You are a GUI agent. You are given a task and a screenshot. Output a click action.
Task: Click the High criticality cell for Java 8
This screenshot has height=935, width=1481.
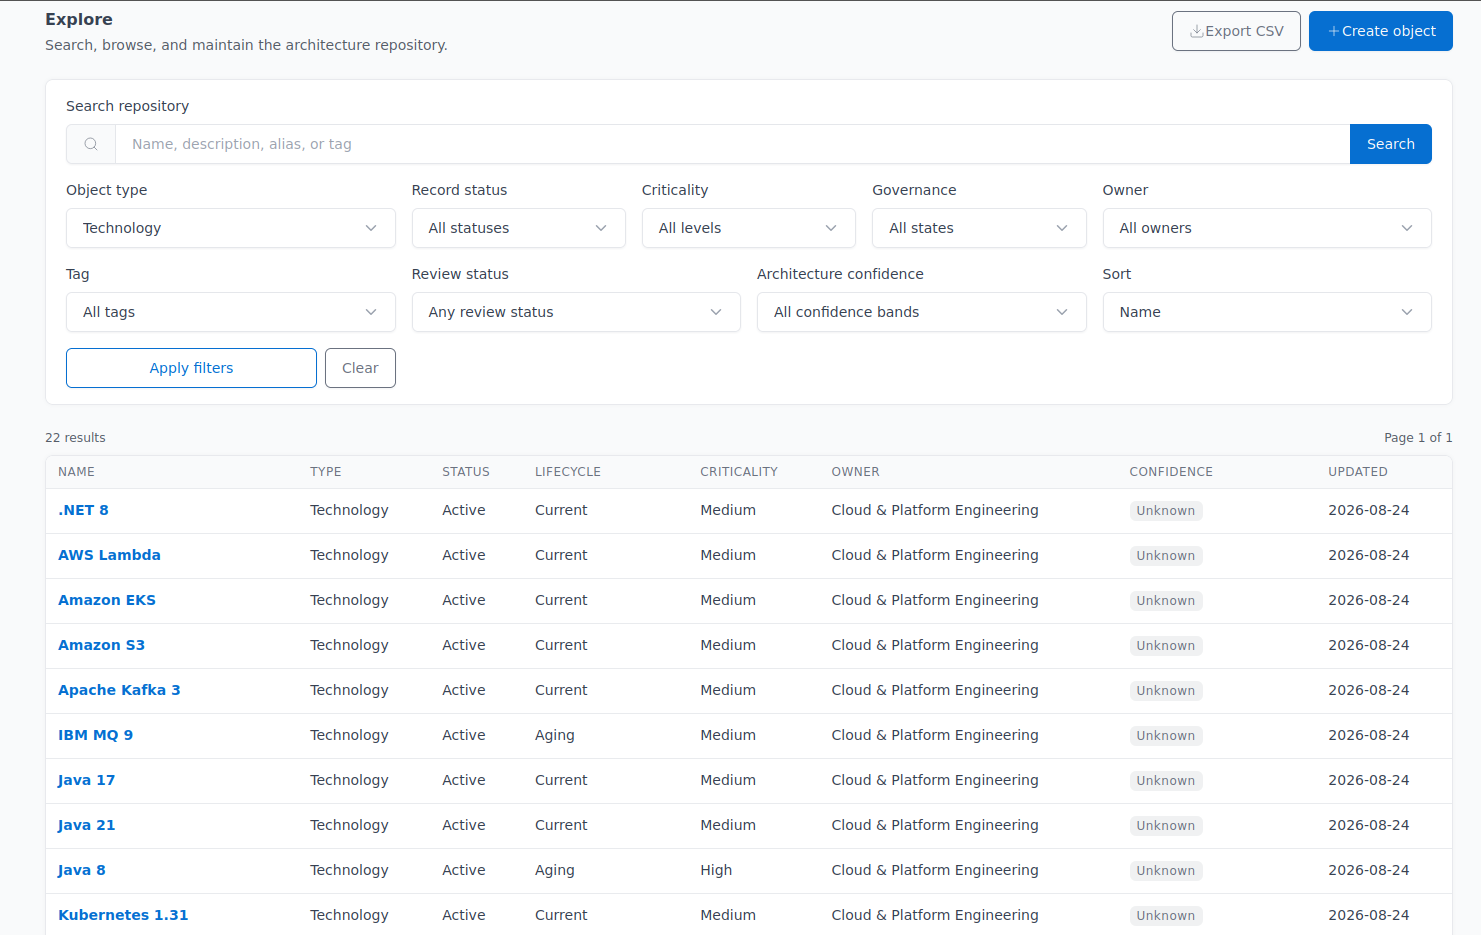[x=716, y=870]
